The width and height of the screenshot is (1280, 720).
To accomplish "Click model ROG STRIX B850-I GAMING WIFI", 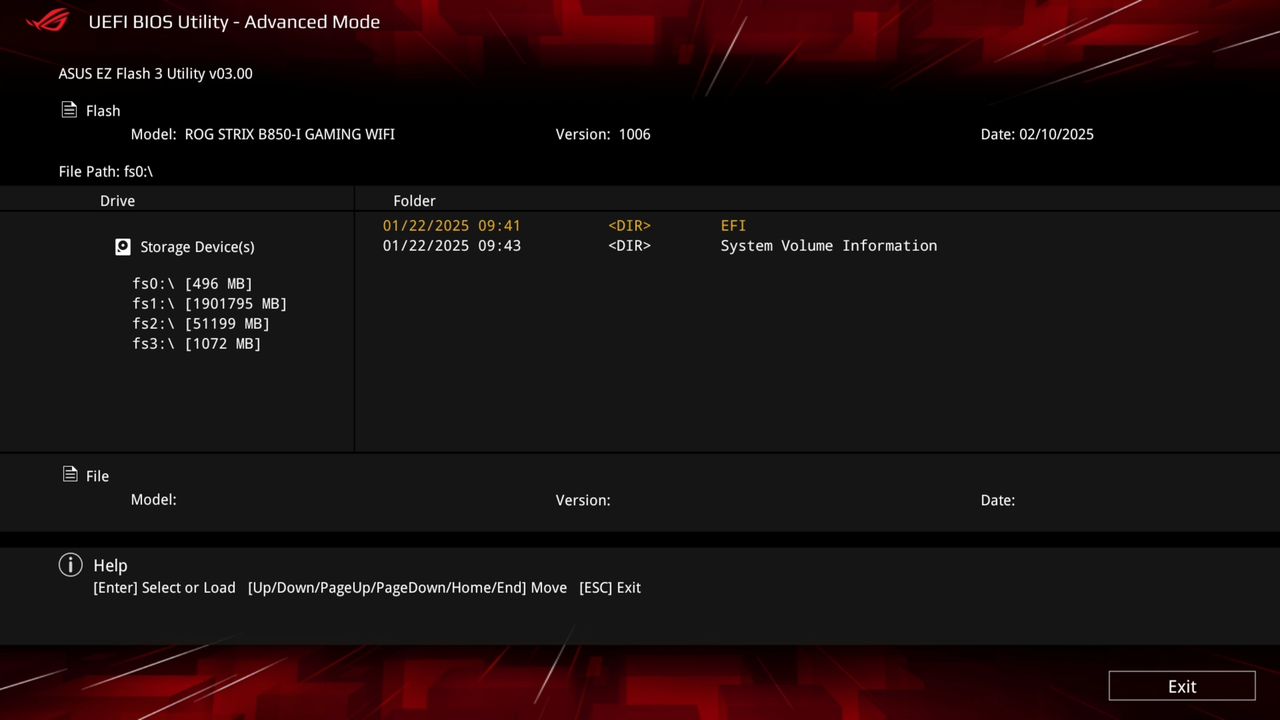I will [290, 134].
